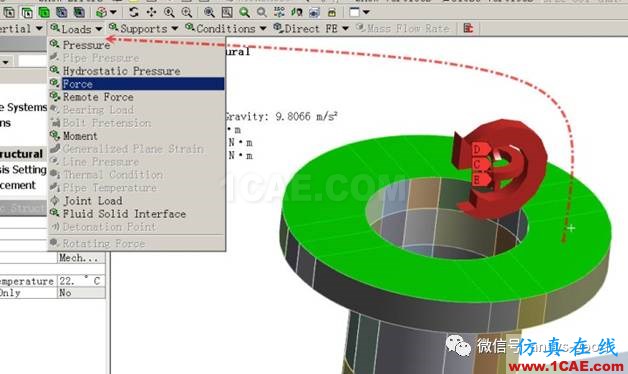Open the Manage Views icon
628x374 pixels.
pos(314,12)
